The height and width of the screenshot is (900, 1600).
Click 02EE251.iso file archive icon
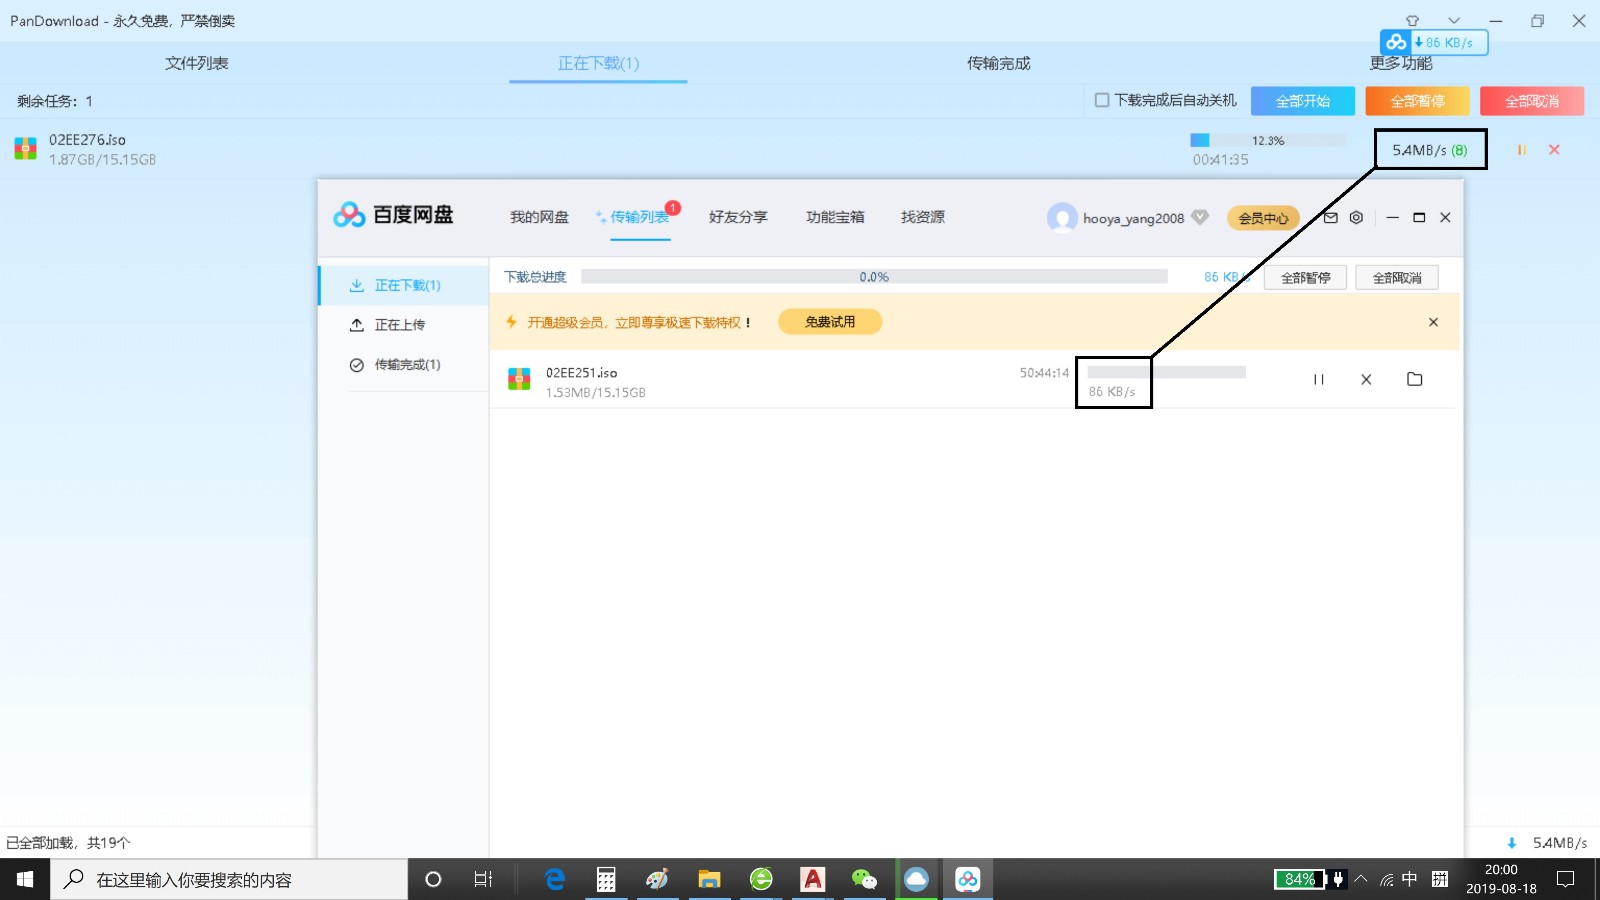pos(519,379)
